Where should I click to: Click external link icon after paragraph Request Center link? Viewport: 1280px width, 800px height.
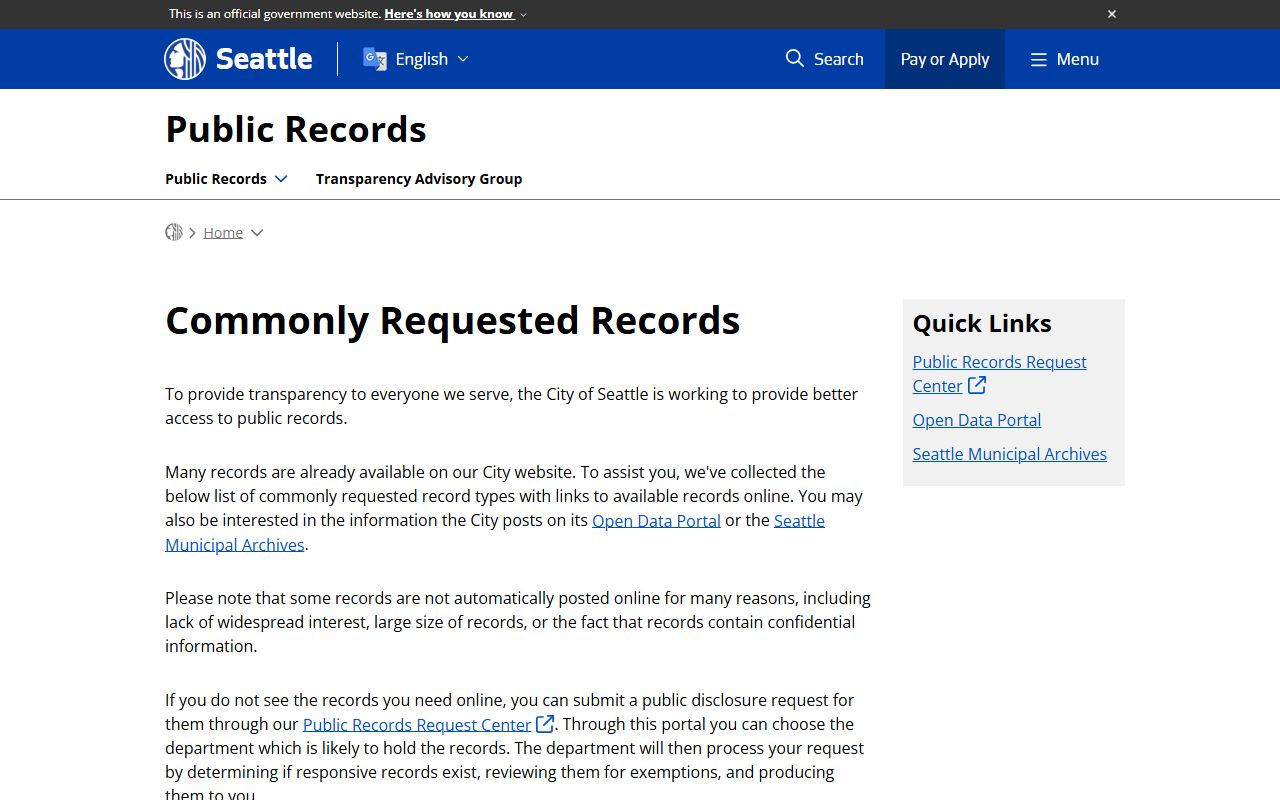pos(545,724)
